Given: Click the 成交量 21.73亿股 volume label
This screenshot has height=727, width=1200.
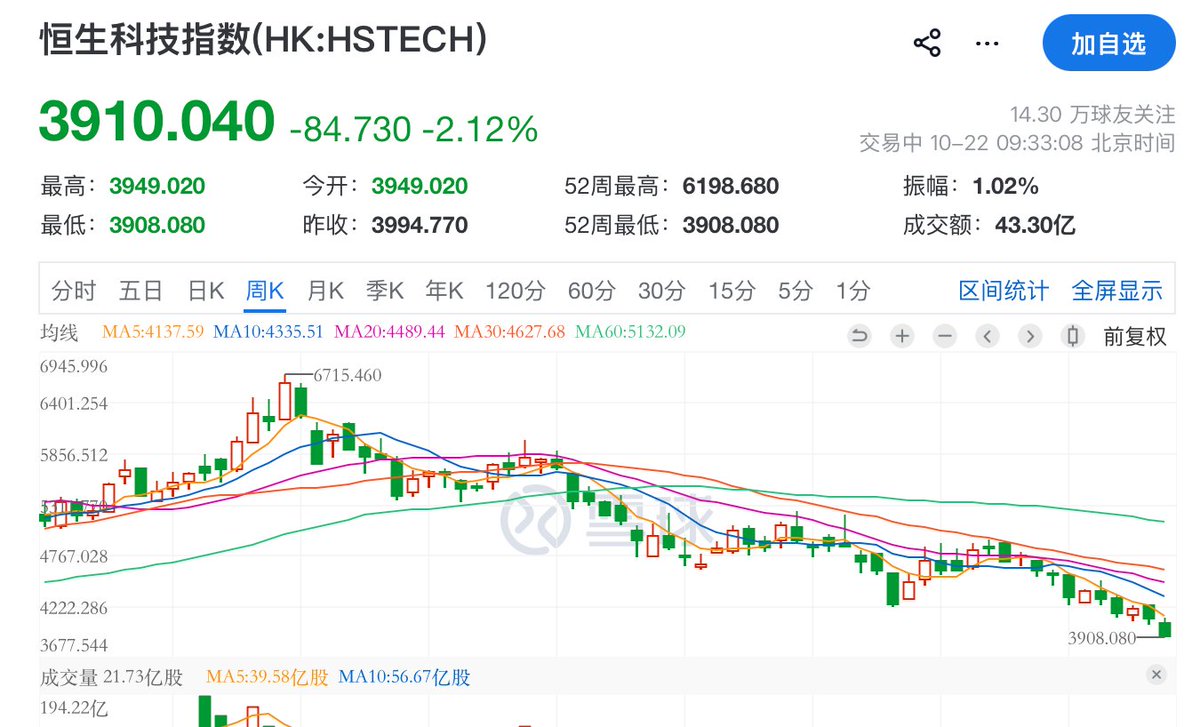Looking at the screenshot, I should coord(112,677).
